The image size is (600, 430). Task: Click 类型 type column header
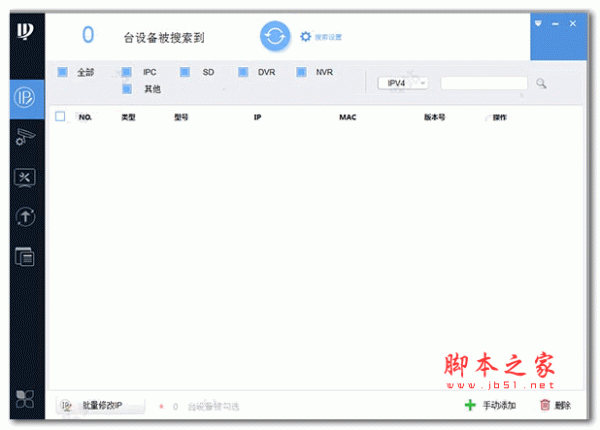point(128,117)
